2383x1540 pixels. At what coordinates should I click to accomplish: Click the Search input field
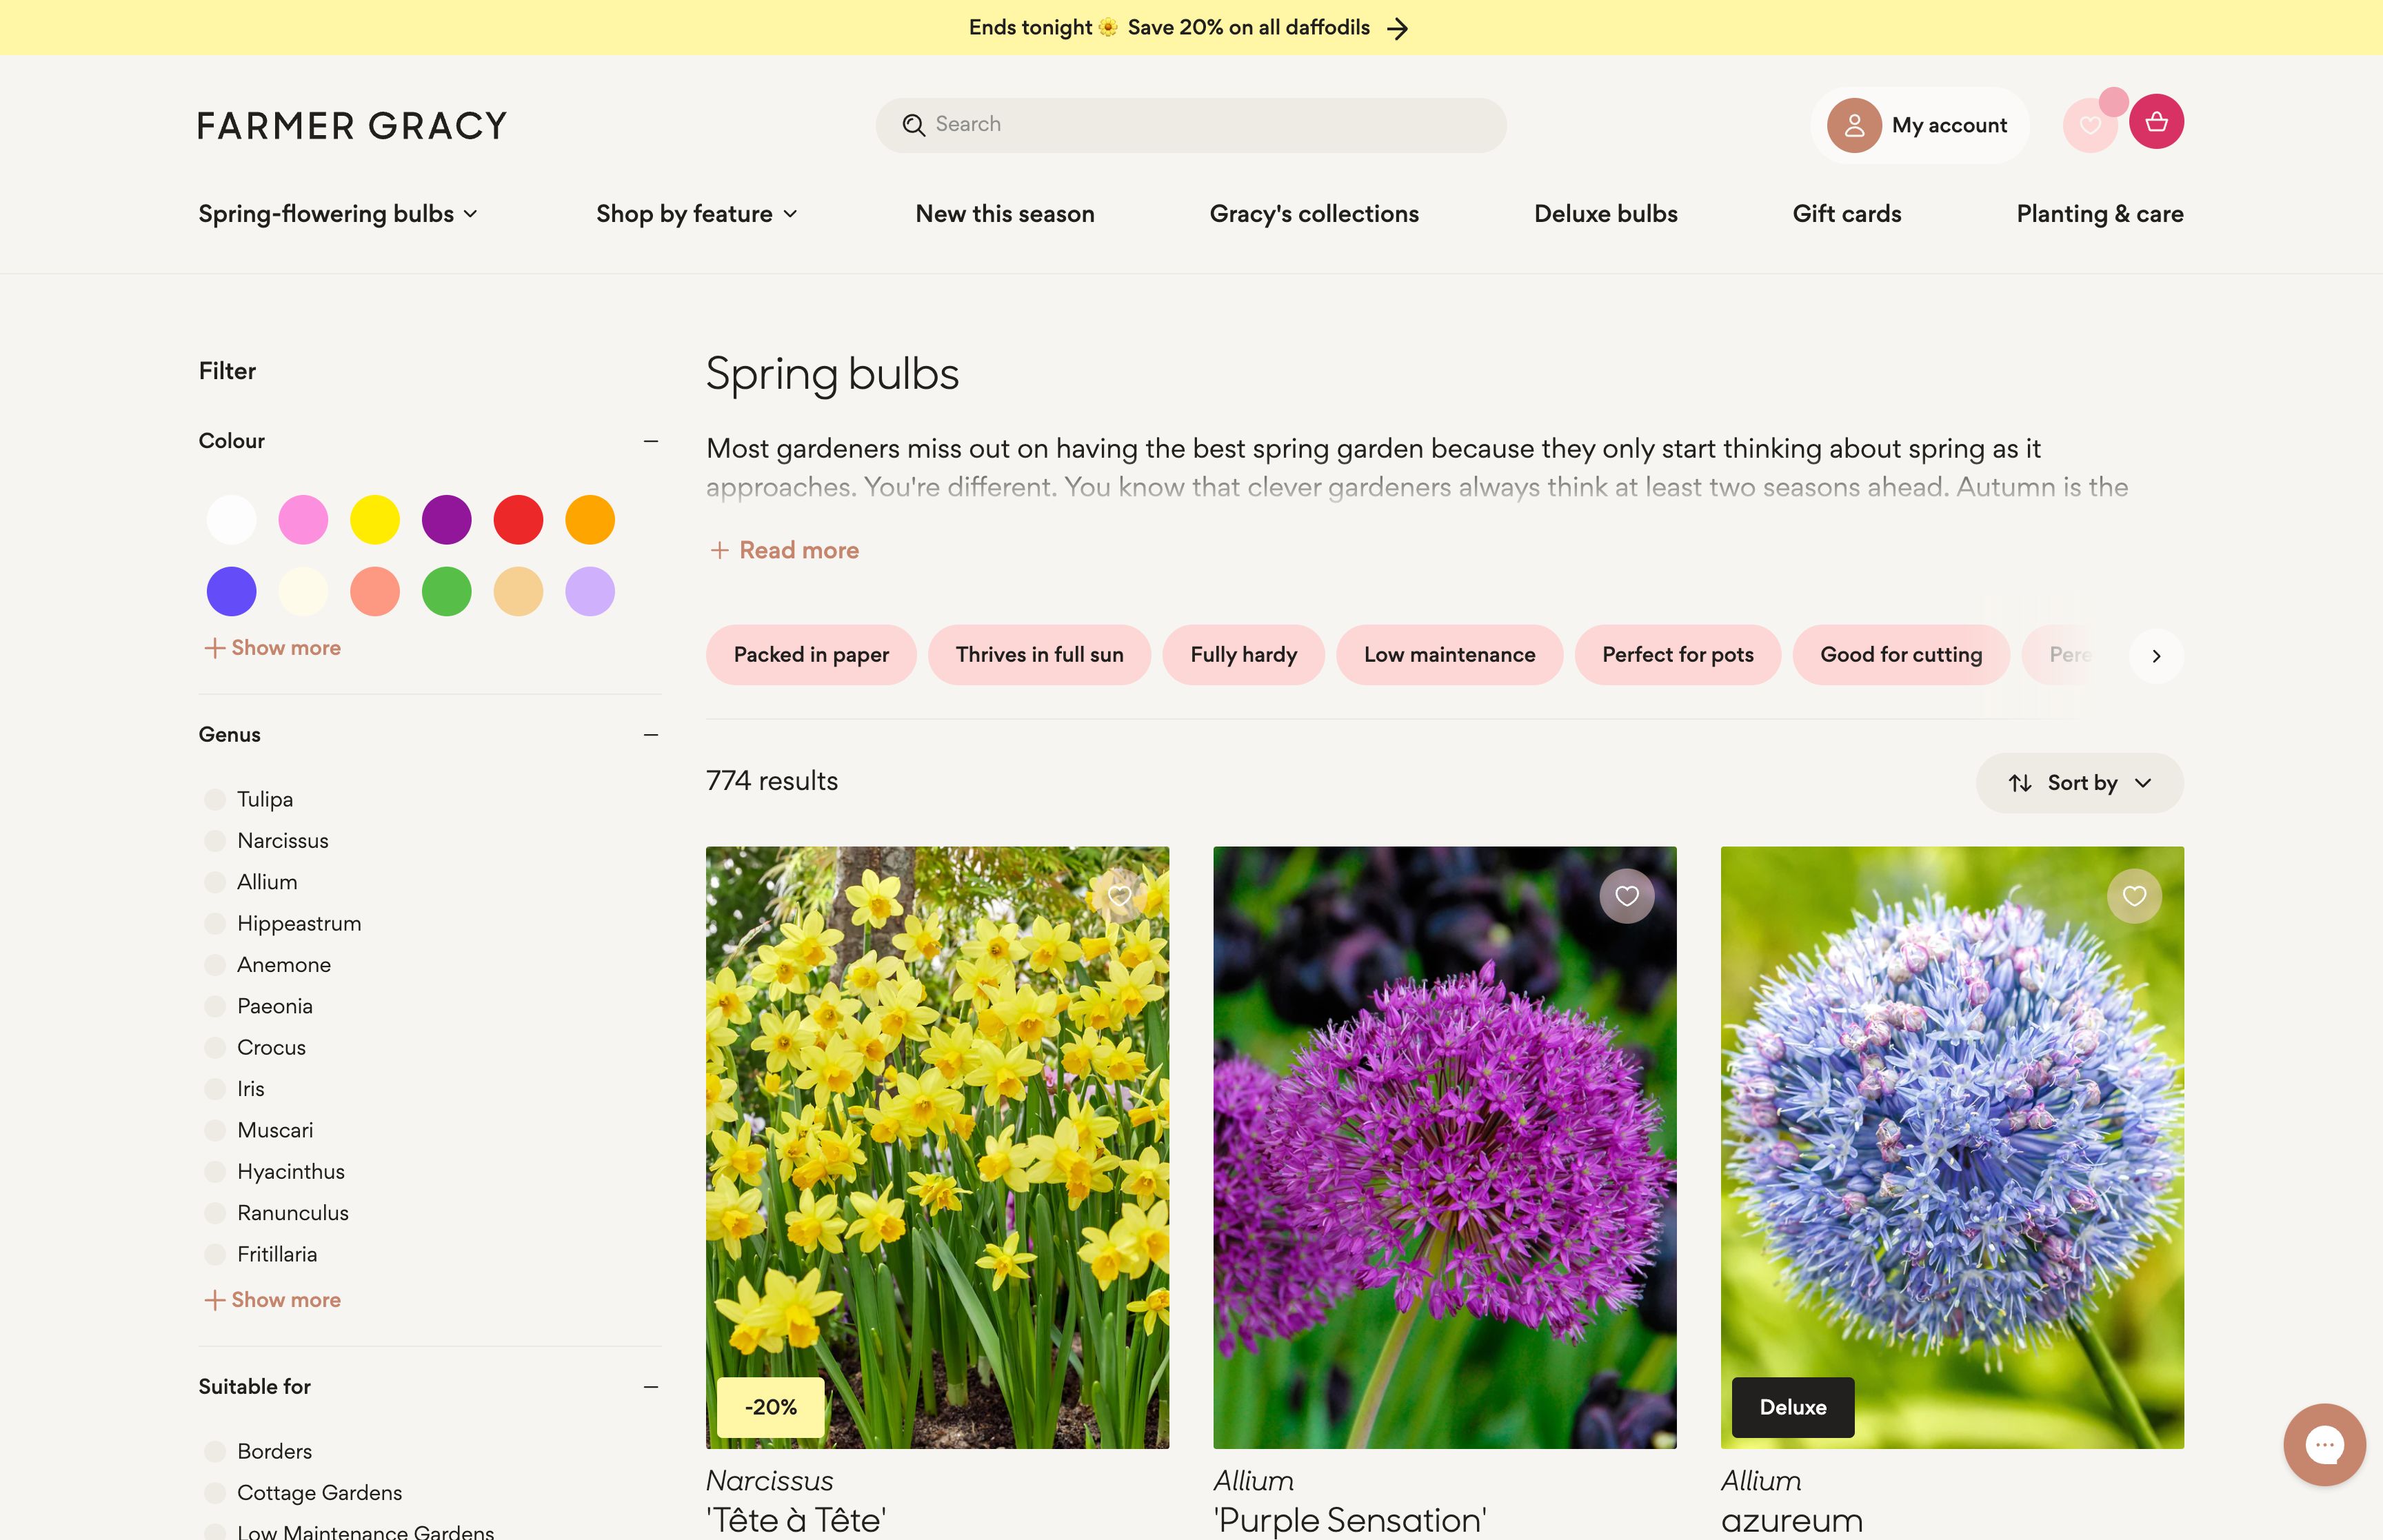[1190, 125]
